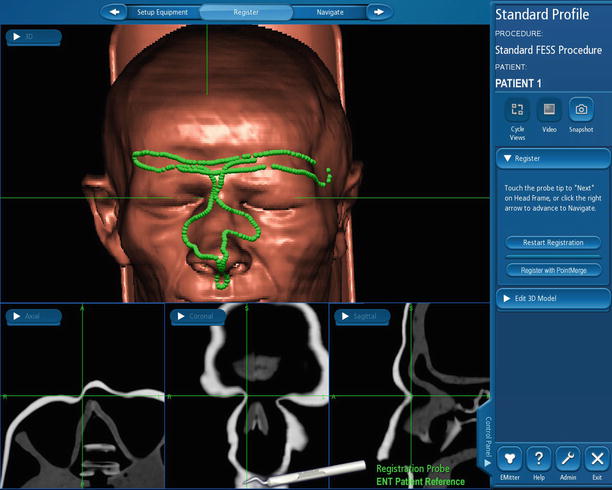This screenshot has width=612, height=490.
Task: Open the Video recording tool
Action: click(548, 111)
